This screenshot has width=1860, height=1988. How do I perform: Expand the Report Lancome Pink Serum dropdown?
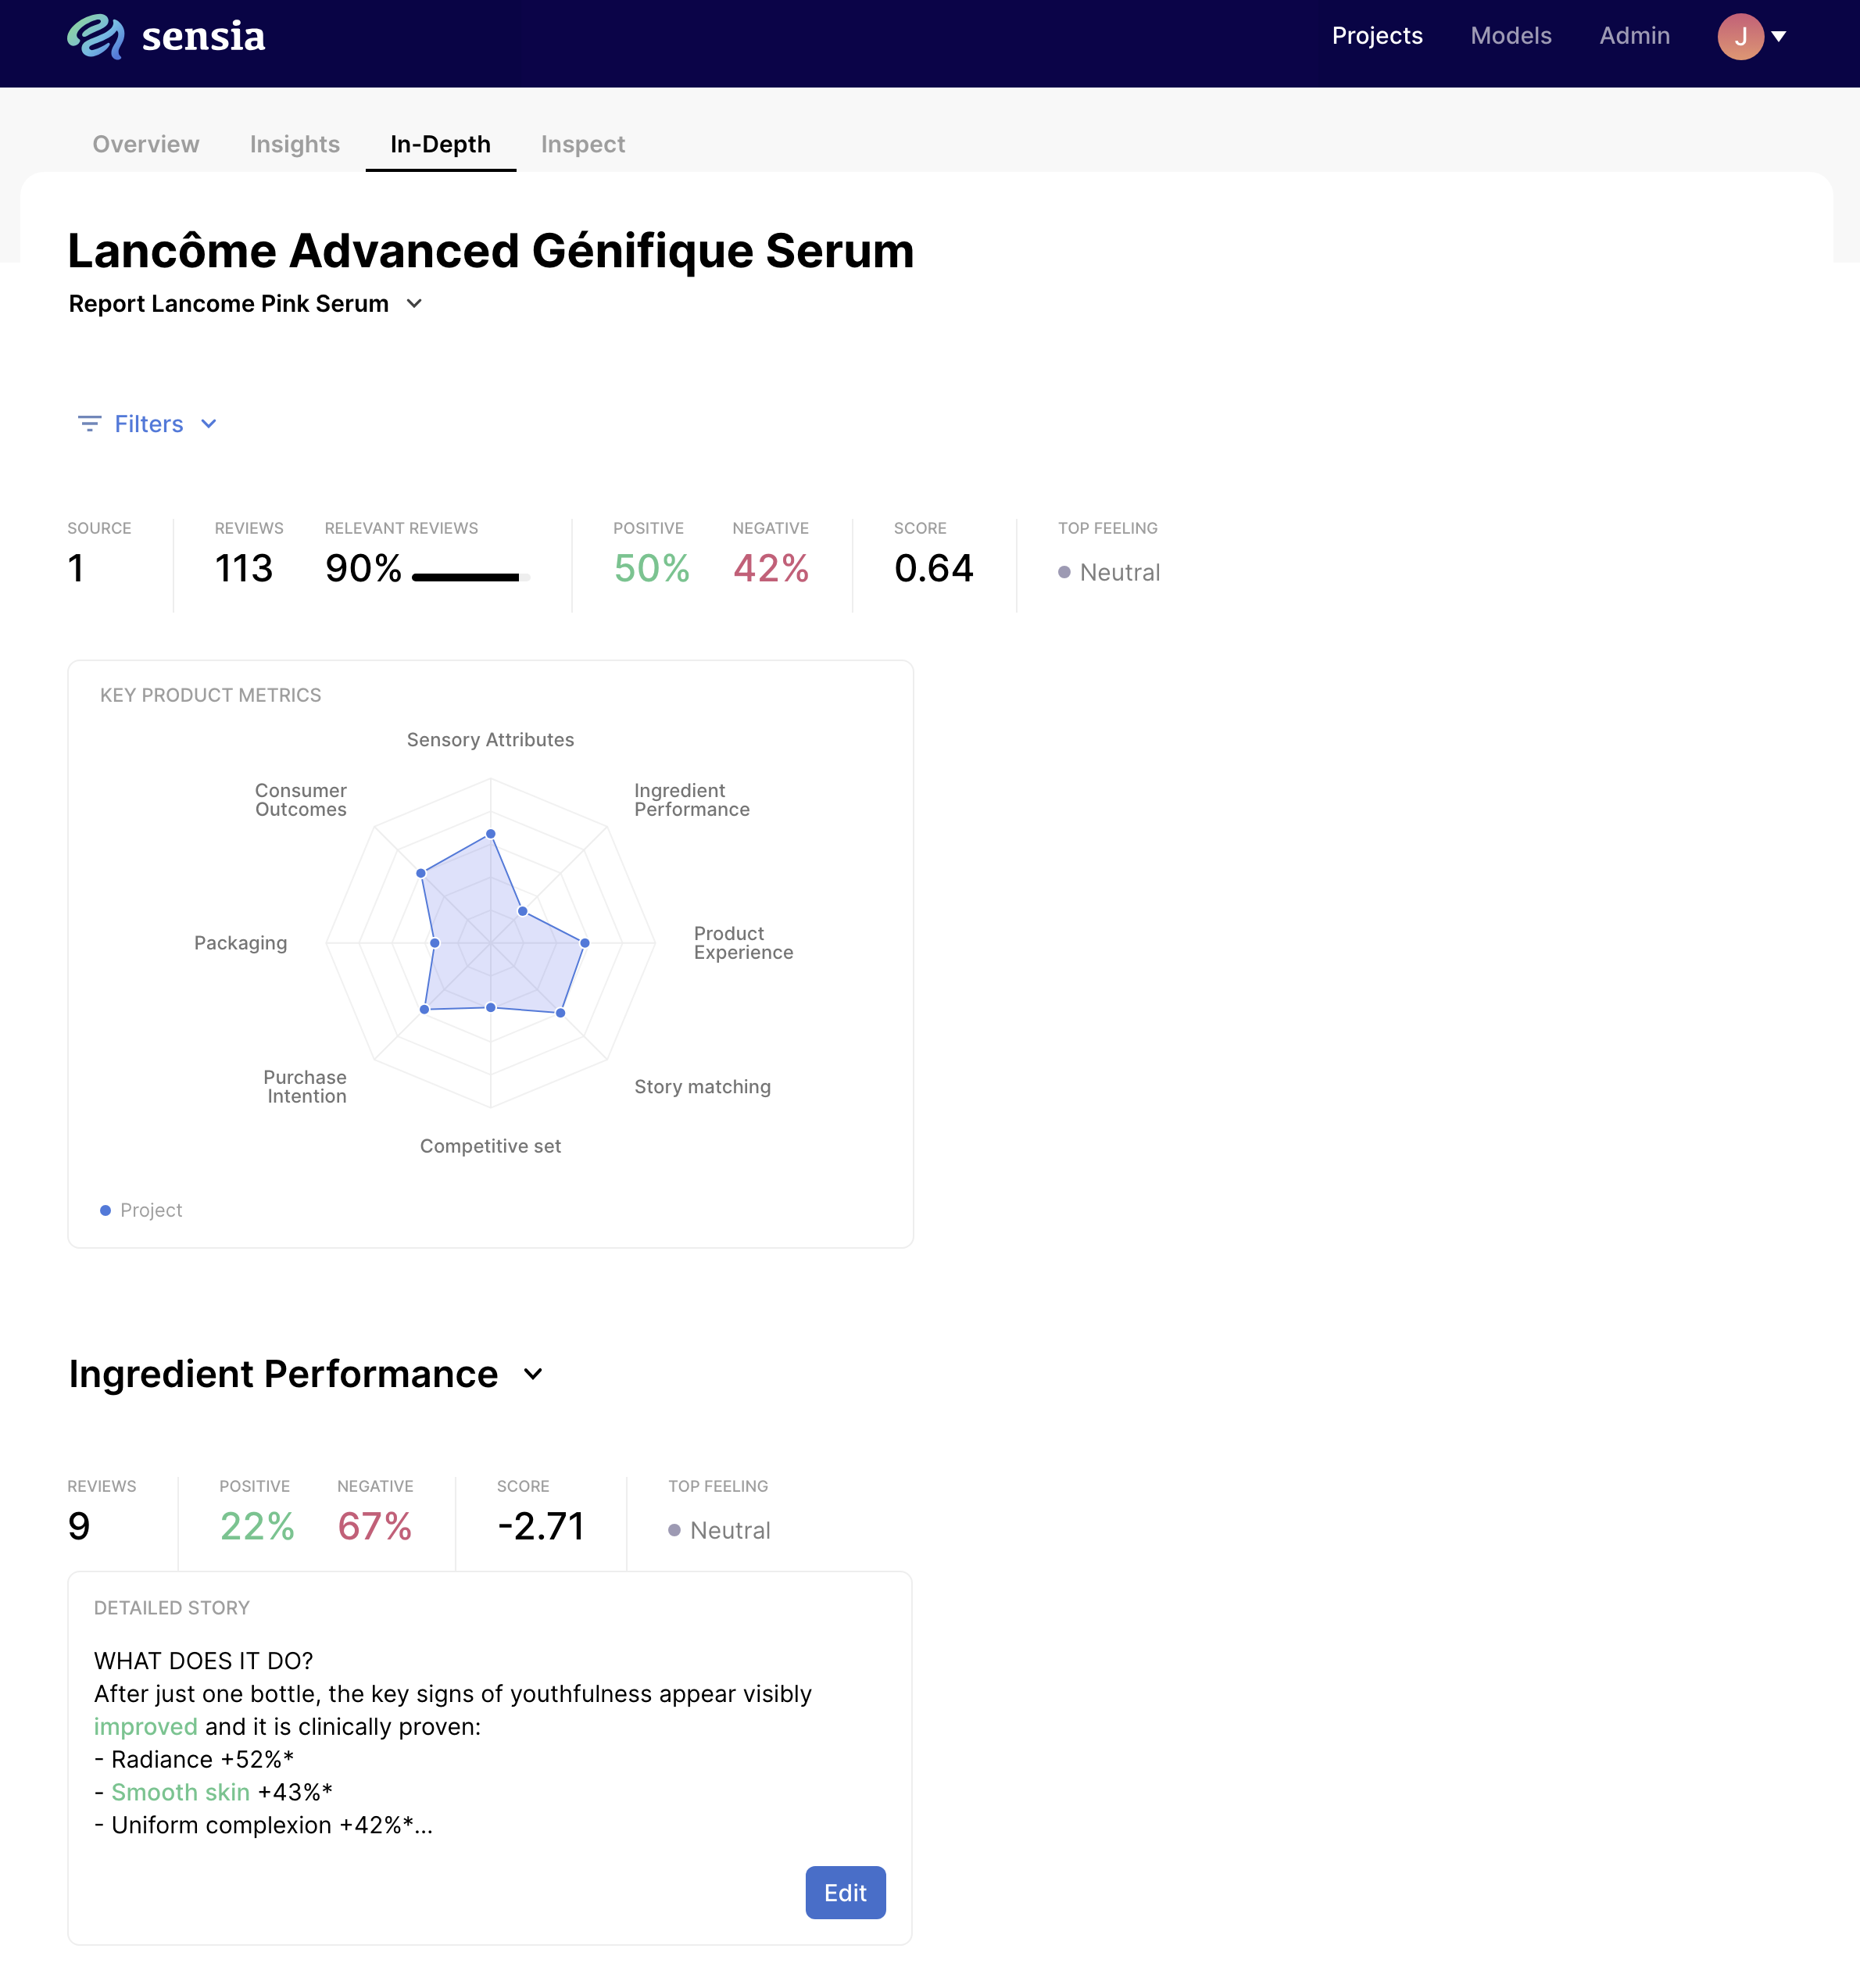coord(415,303)
